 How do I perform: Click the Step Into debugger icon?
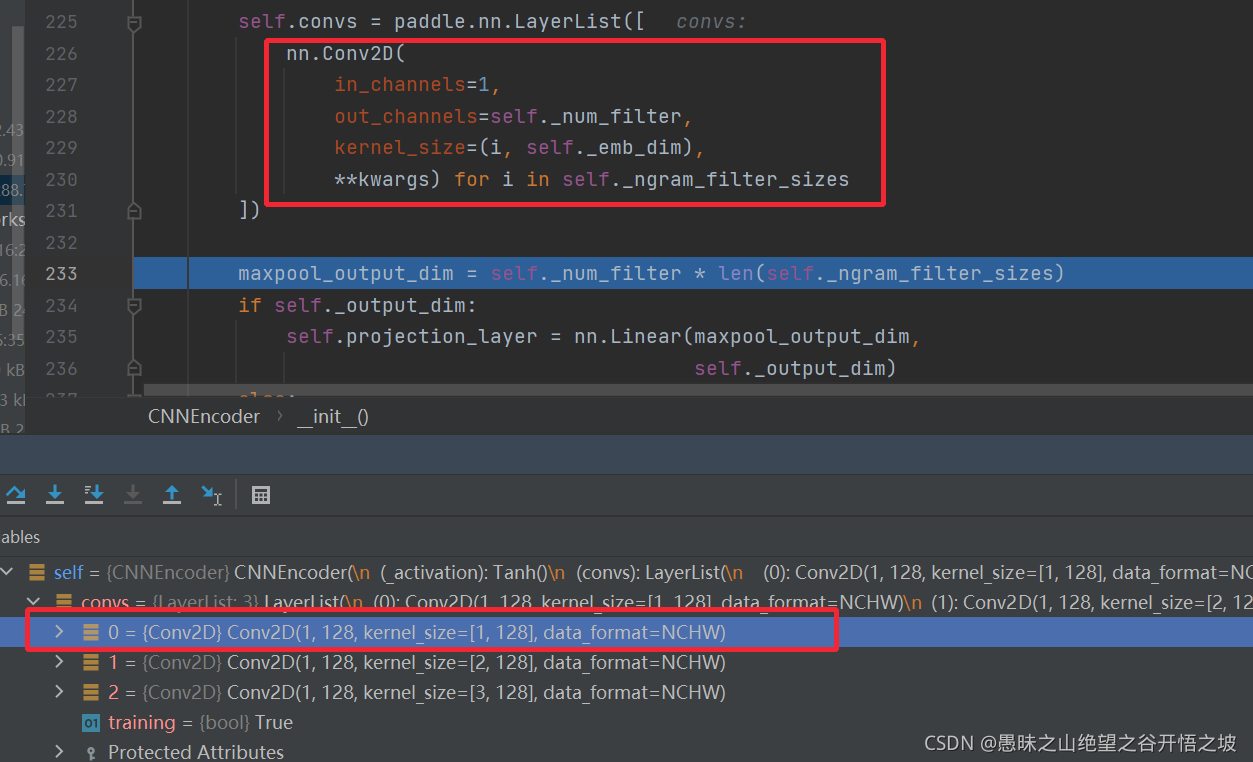[55, 494]
